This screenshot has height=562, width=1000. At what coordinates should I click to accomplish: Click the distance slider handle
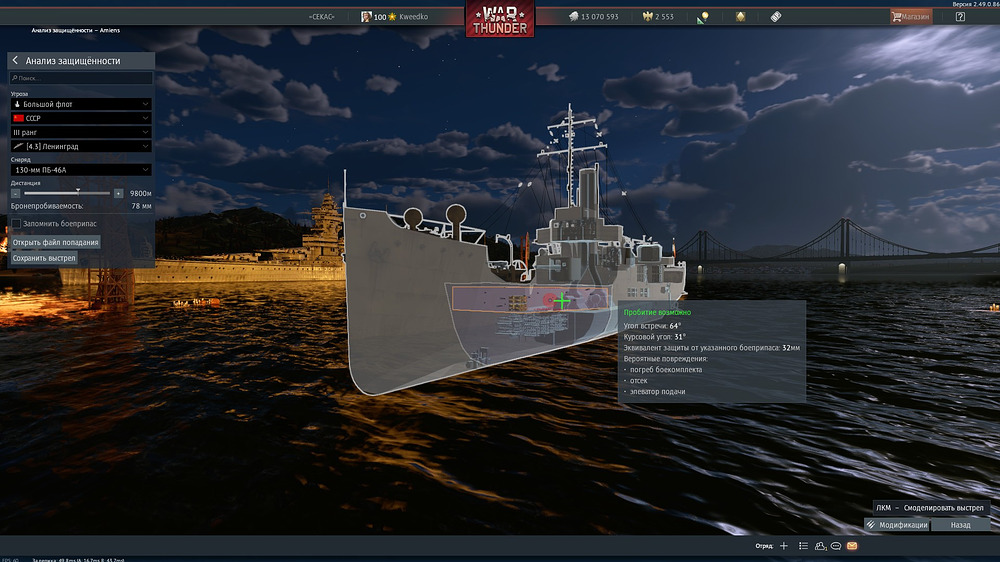[x=78, y=192]
